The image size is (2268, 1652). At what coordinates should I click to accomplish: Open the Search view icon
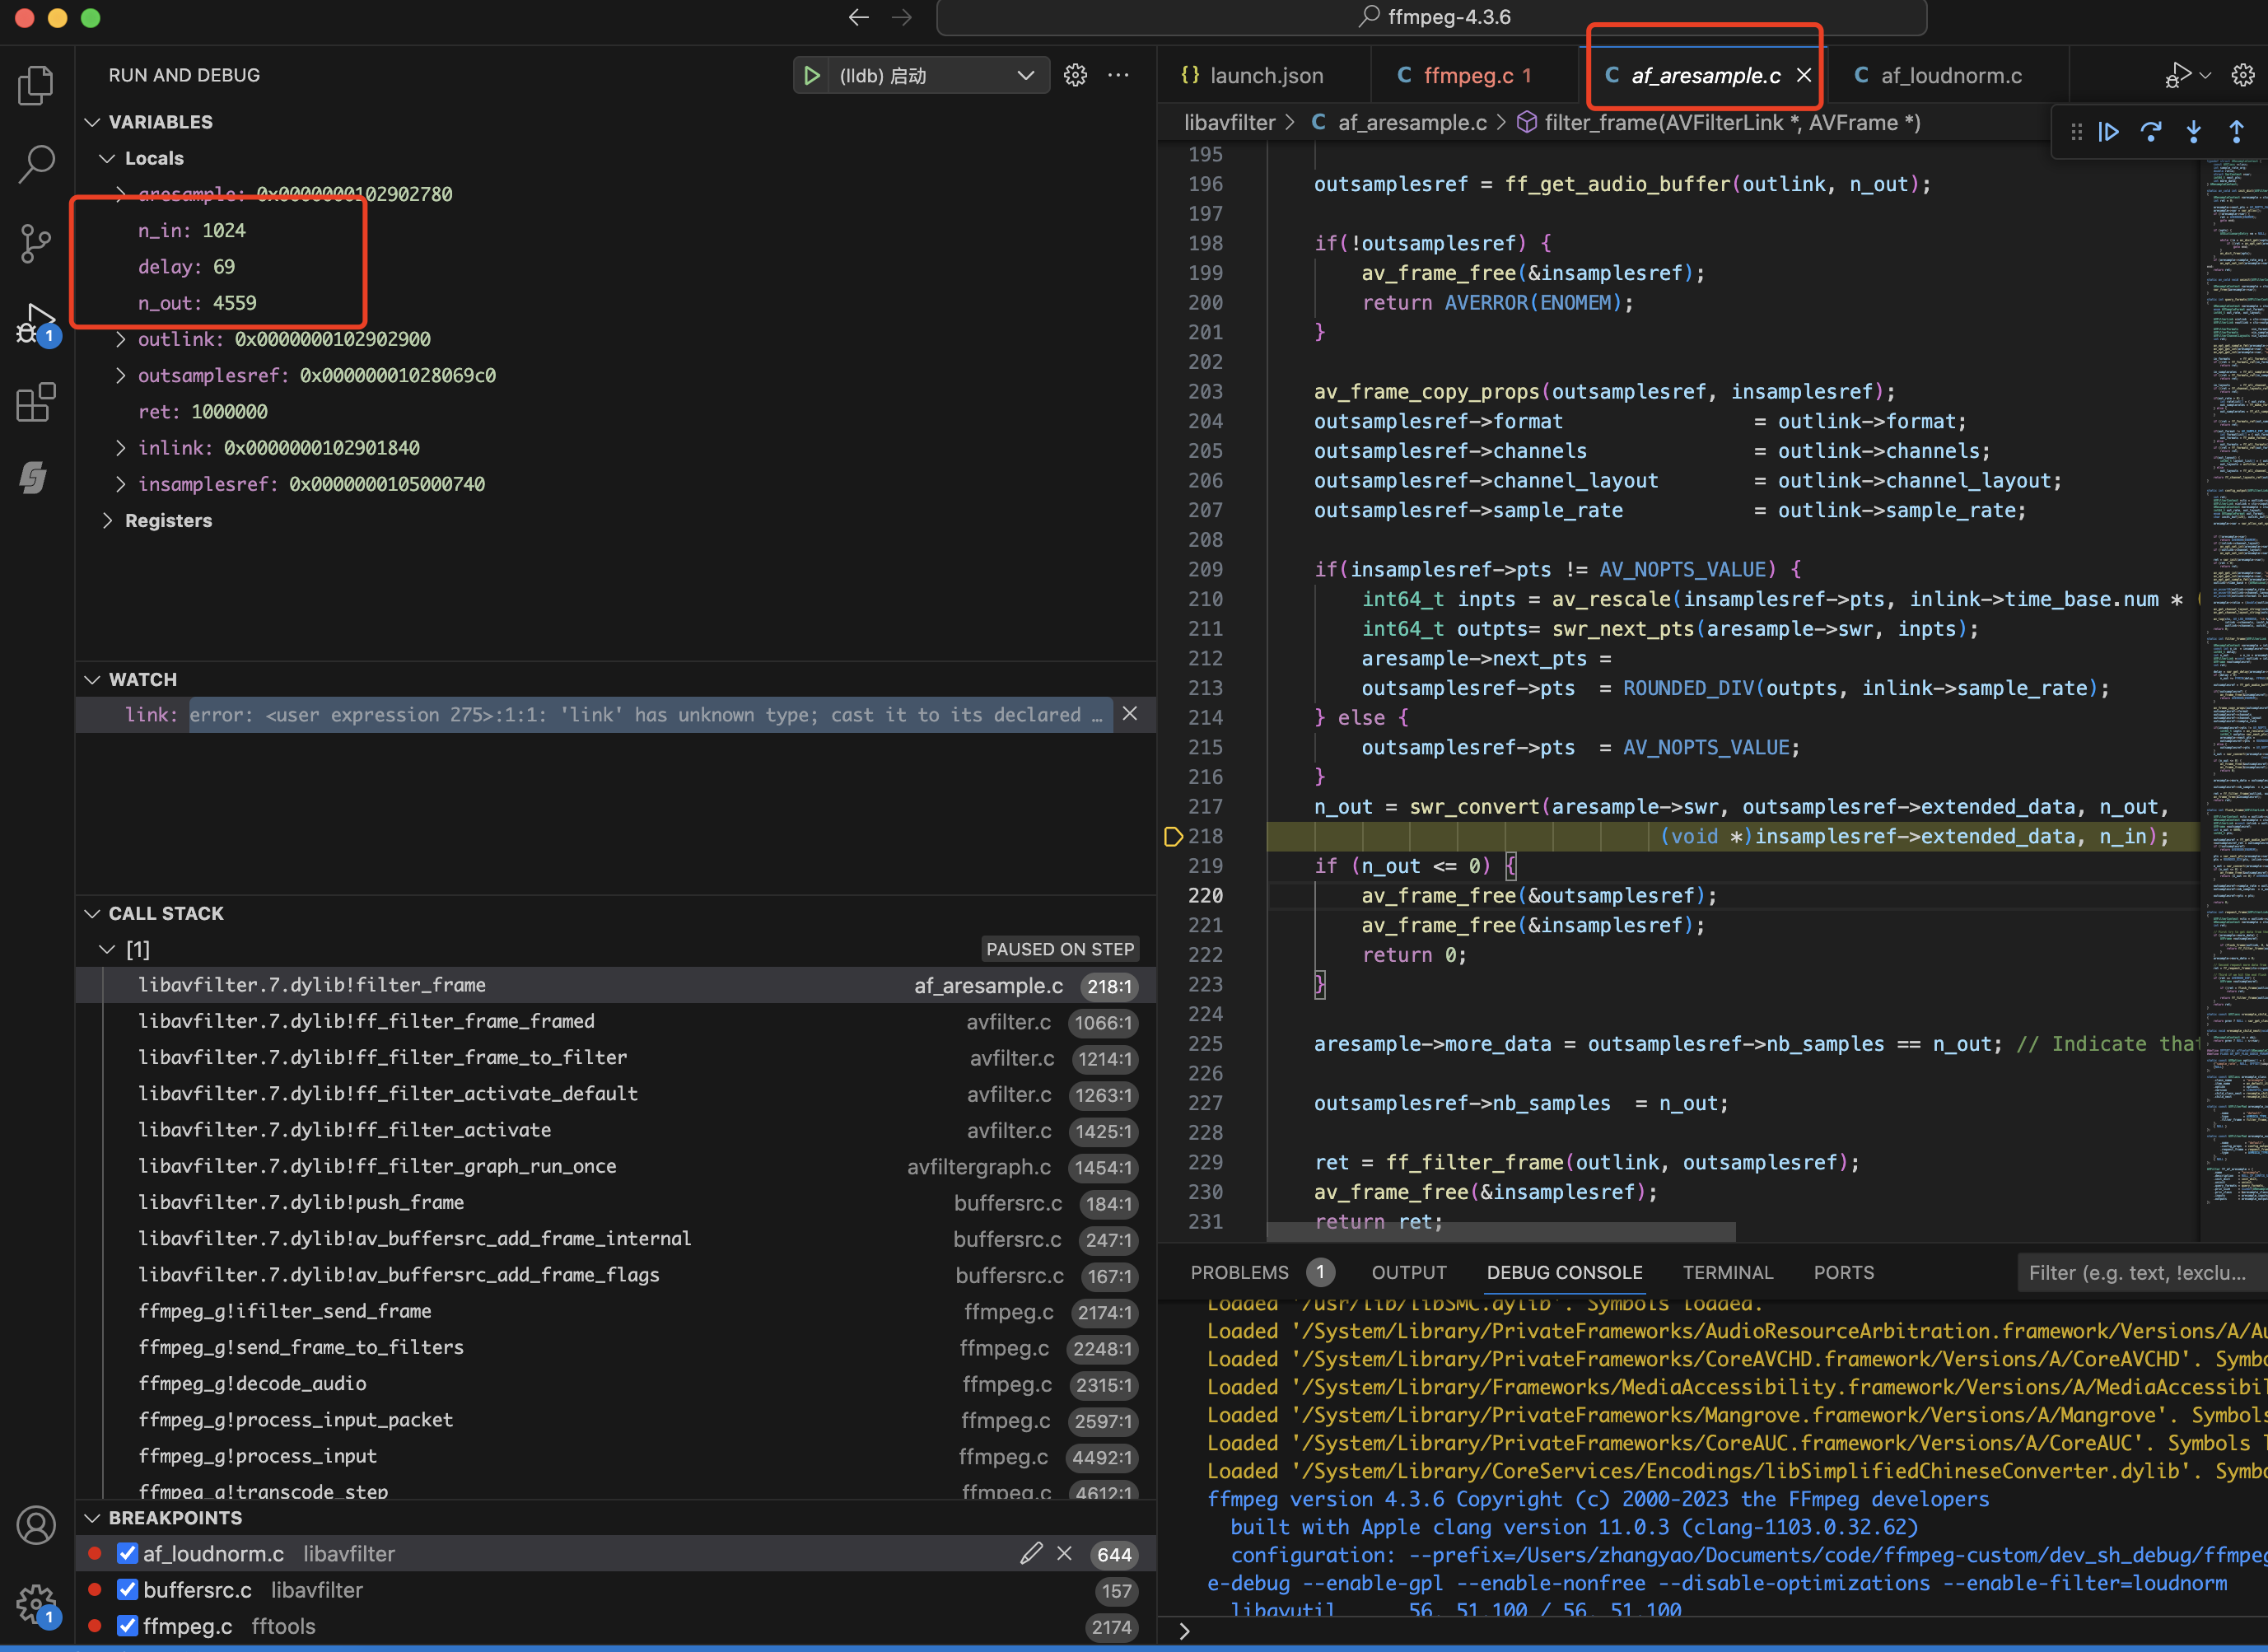pyautogui.click(x=36, y=164)
